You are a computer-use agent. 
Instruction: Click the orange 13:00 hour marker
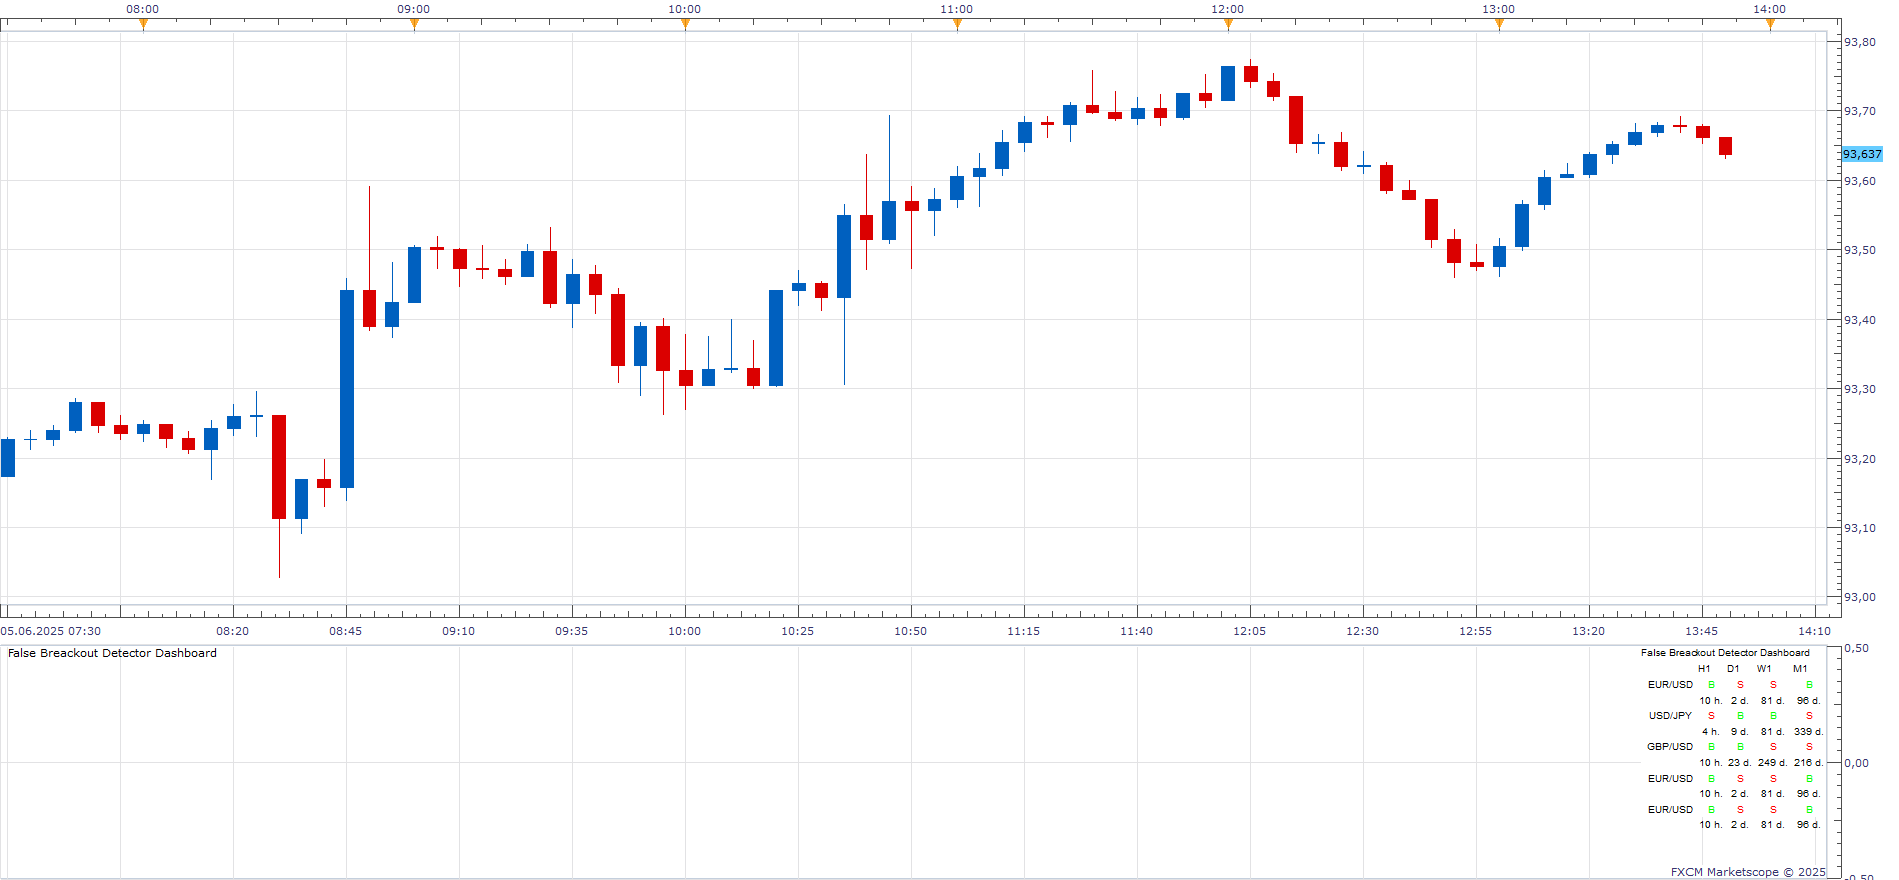1499,25
